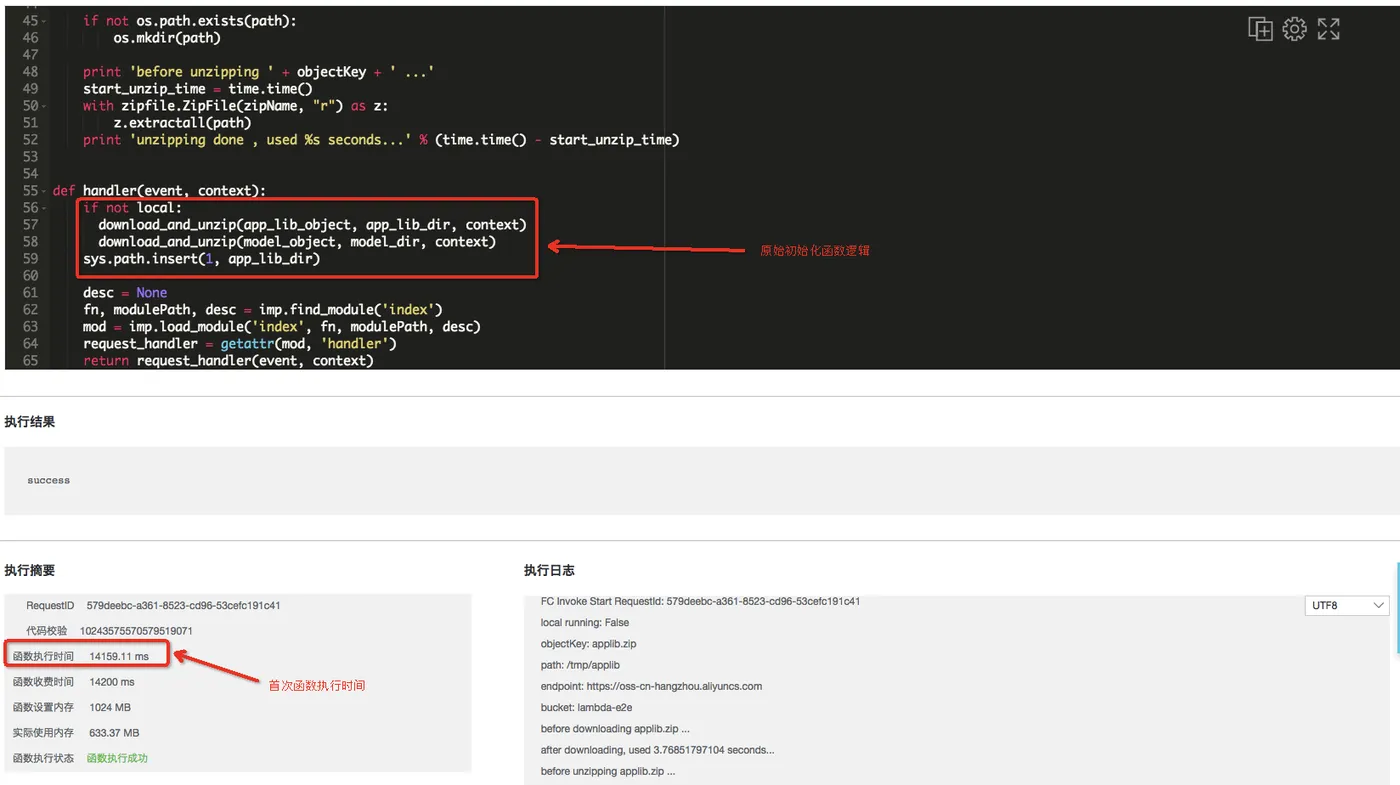1400x785 pixels.
Task: Click the 'start_unzip_time = time.time()' line
Action: coord(198,89)
